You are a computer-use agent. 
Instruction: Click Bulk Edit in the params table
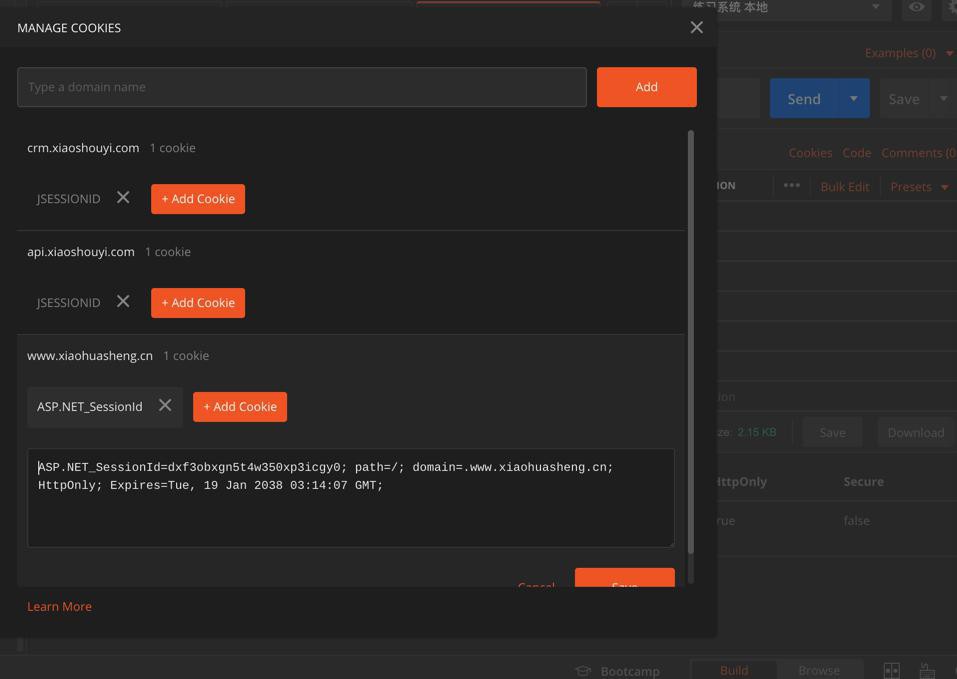(x=845, y=187)
